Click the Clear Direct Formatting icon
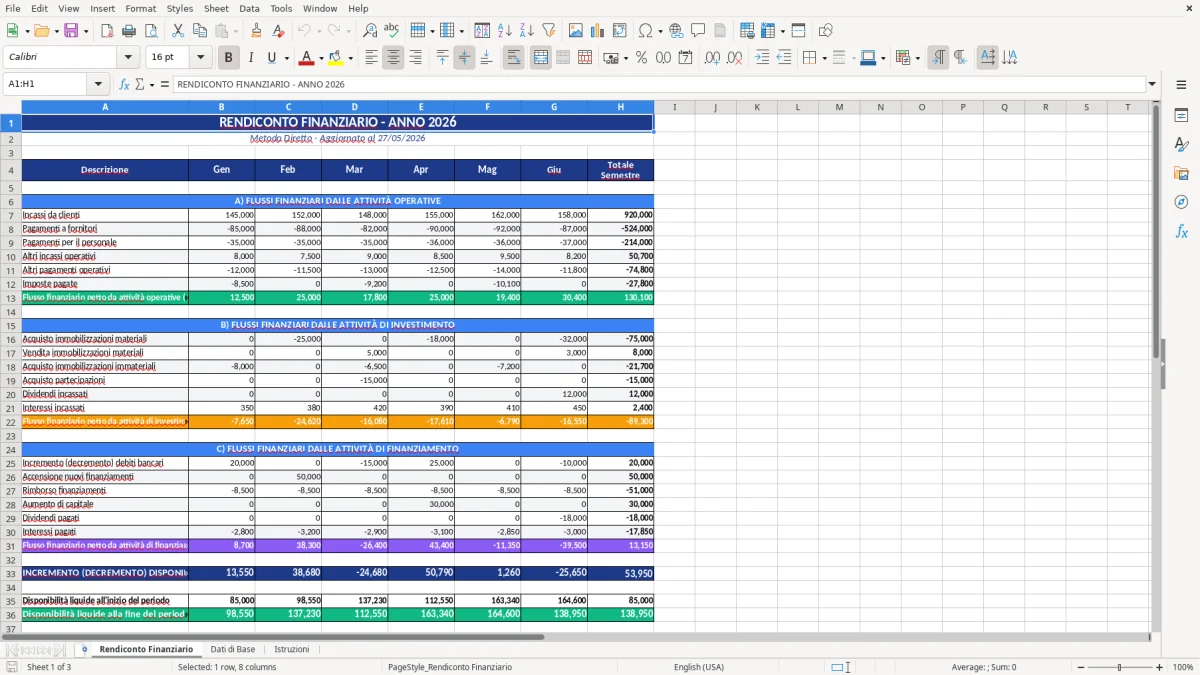Screen dimensions: 1200x675 tap(278, 31)
